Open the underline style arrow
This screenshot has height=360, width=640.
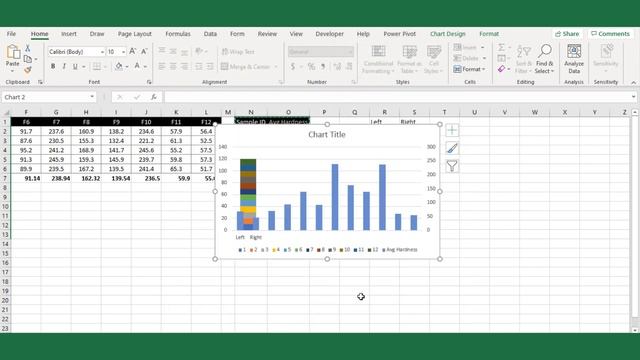tap(84, 67)
